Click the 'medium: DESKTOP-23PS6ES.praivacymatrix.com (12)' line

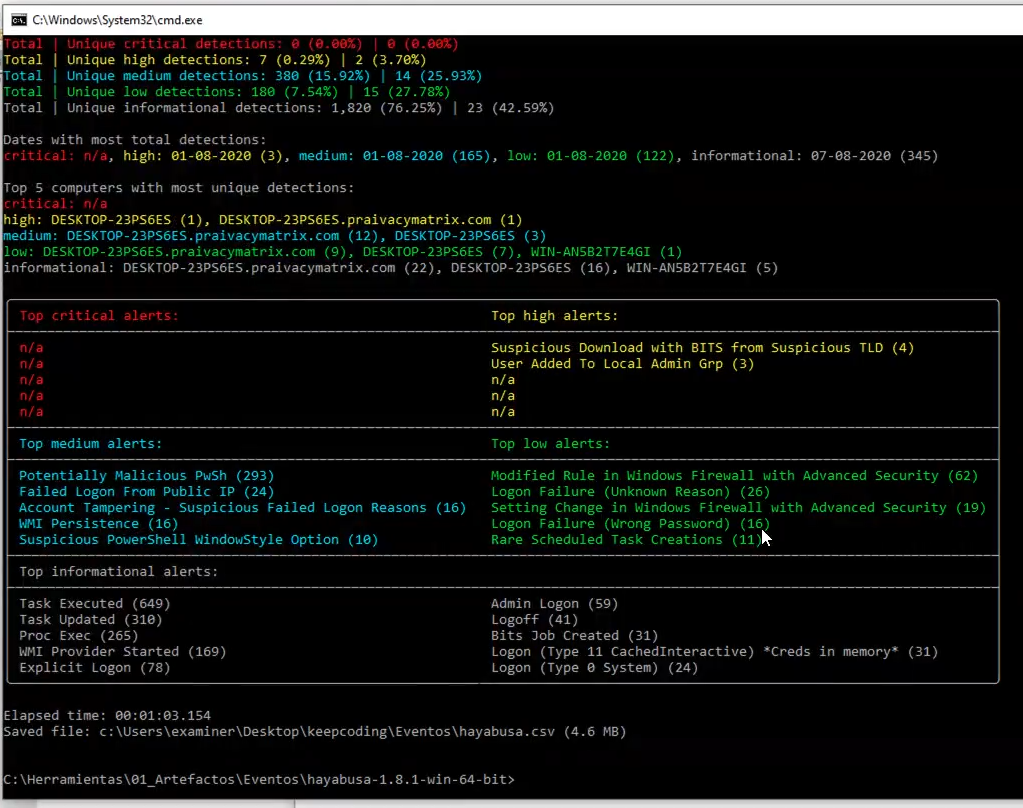(275, 236)
